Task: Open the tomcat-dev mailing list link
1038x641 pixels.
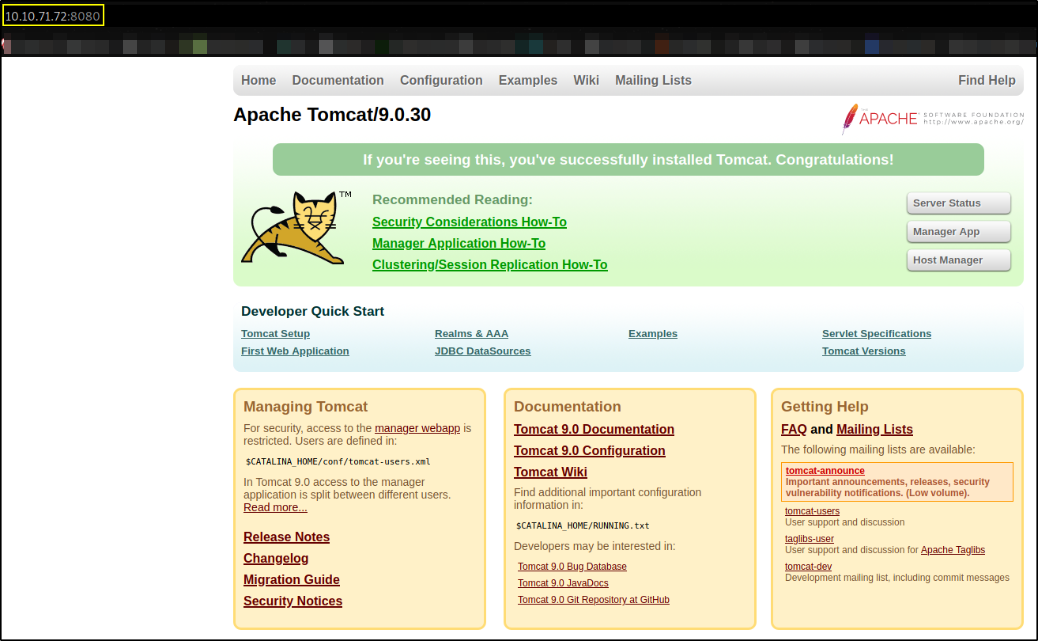Action: (x=808, y=567)
